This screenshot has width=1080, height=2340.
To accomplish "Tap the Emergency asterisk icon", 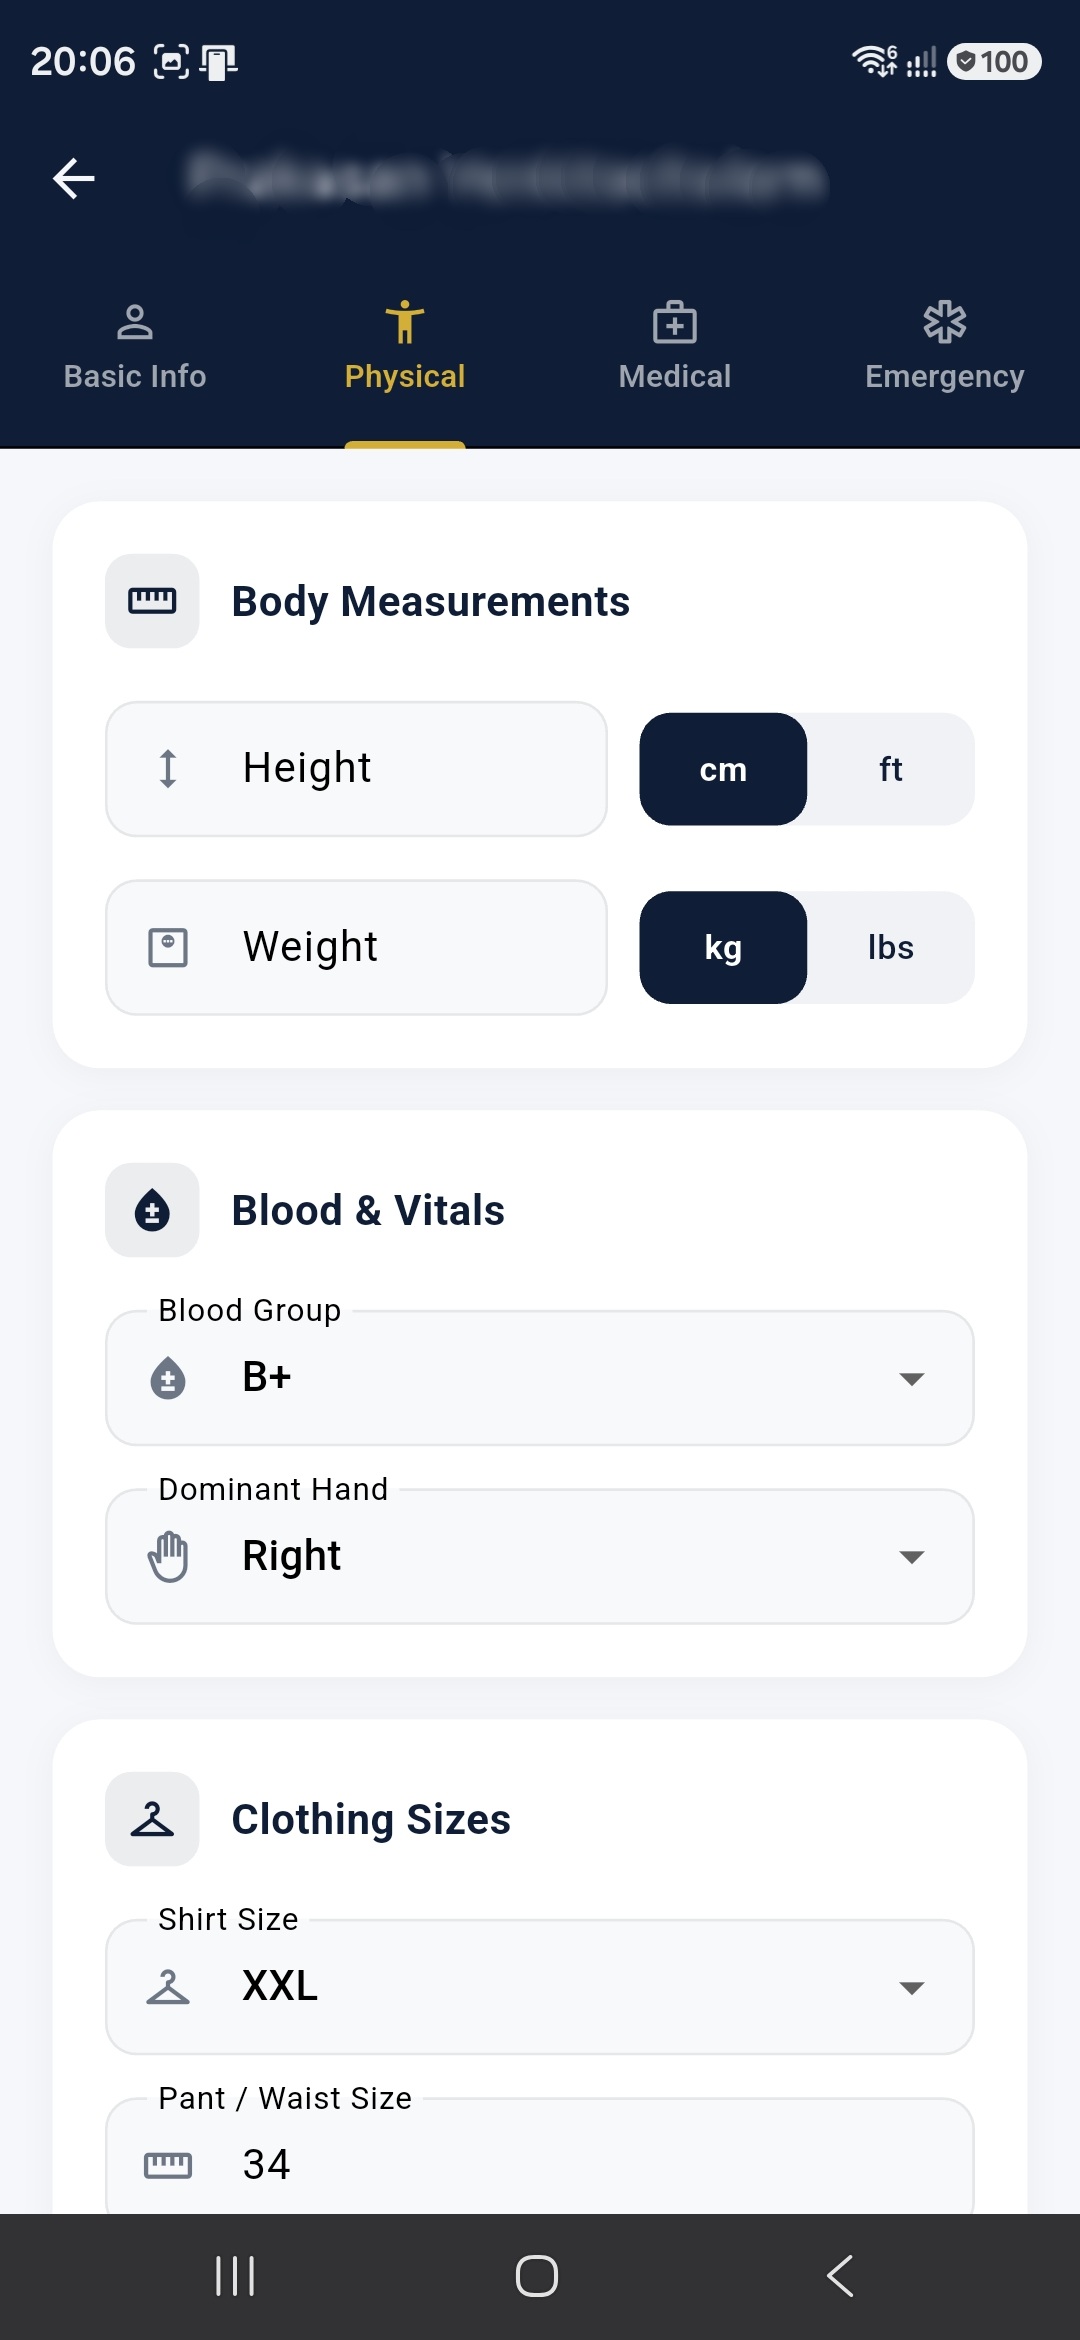I will tap(945, 323).
